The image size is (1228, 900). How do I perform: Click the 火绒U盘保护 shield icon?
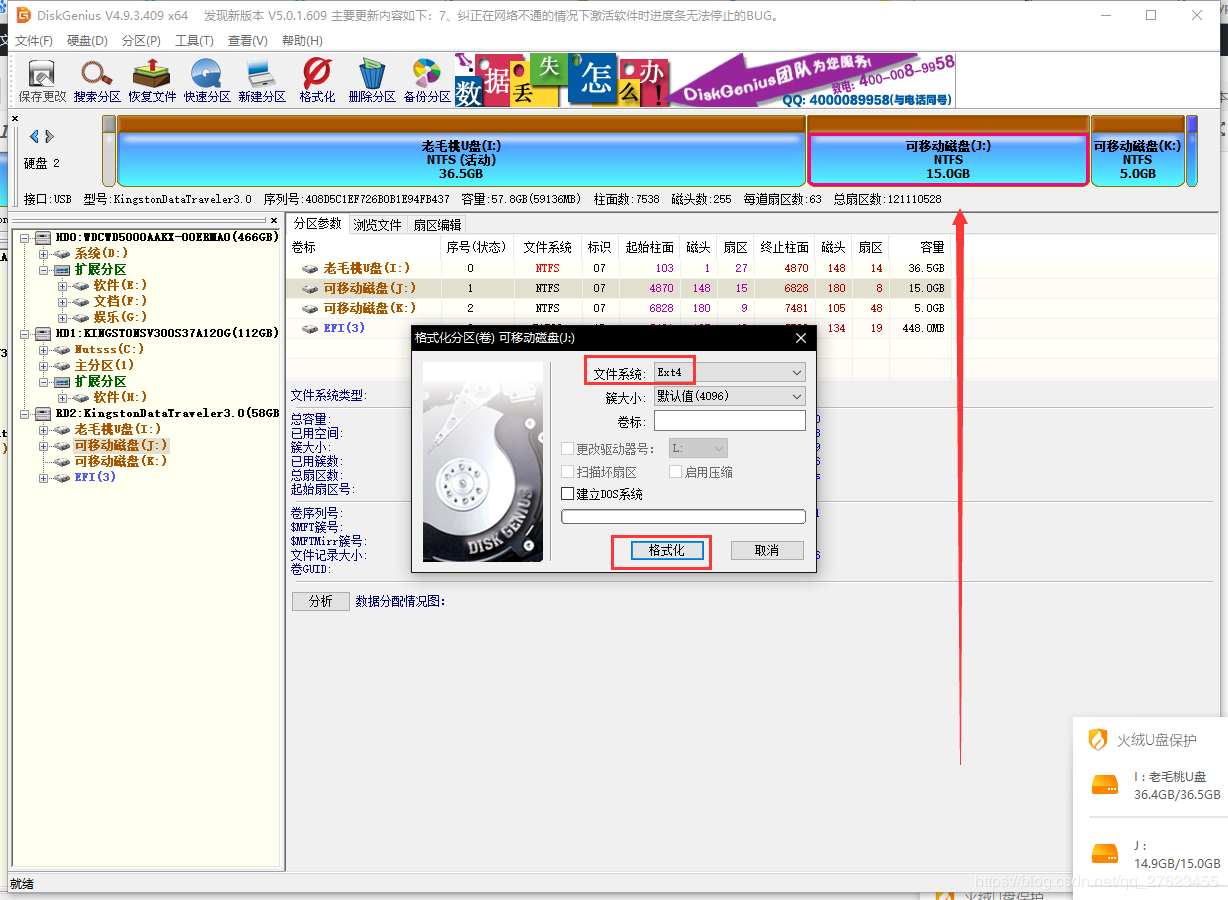(x=1098, y=740)
